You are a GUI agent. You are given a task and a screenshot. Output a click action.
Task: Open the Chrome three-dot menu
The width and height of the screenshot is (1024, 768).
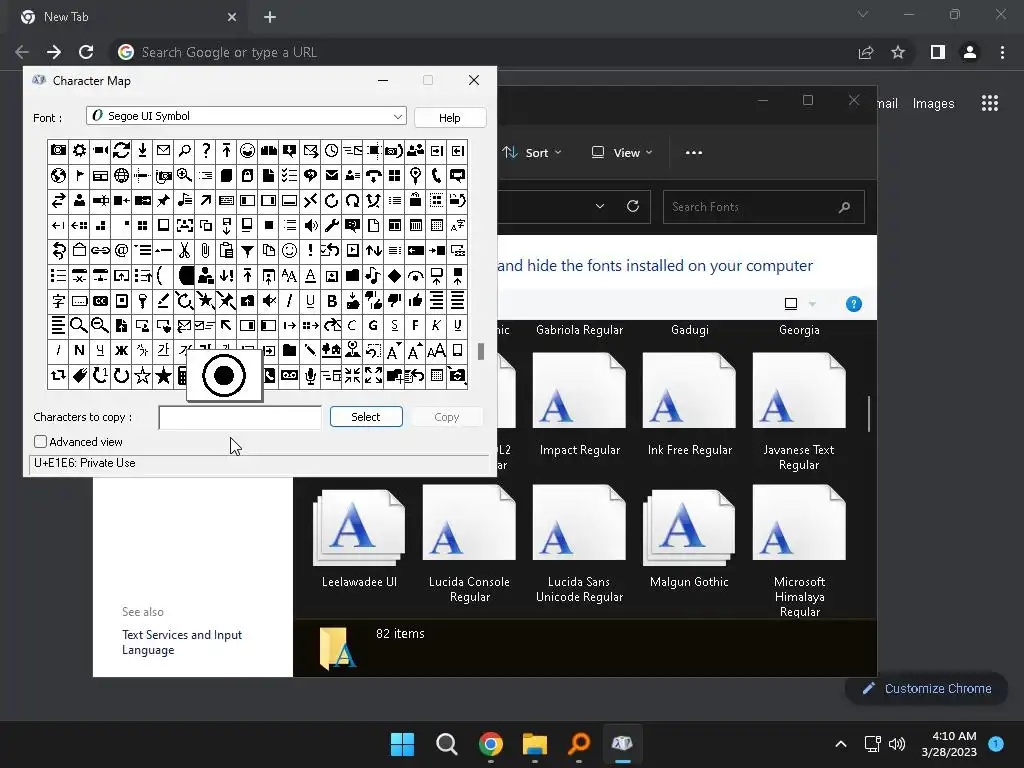pyautogui.click(x=1002, y=52)
